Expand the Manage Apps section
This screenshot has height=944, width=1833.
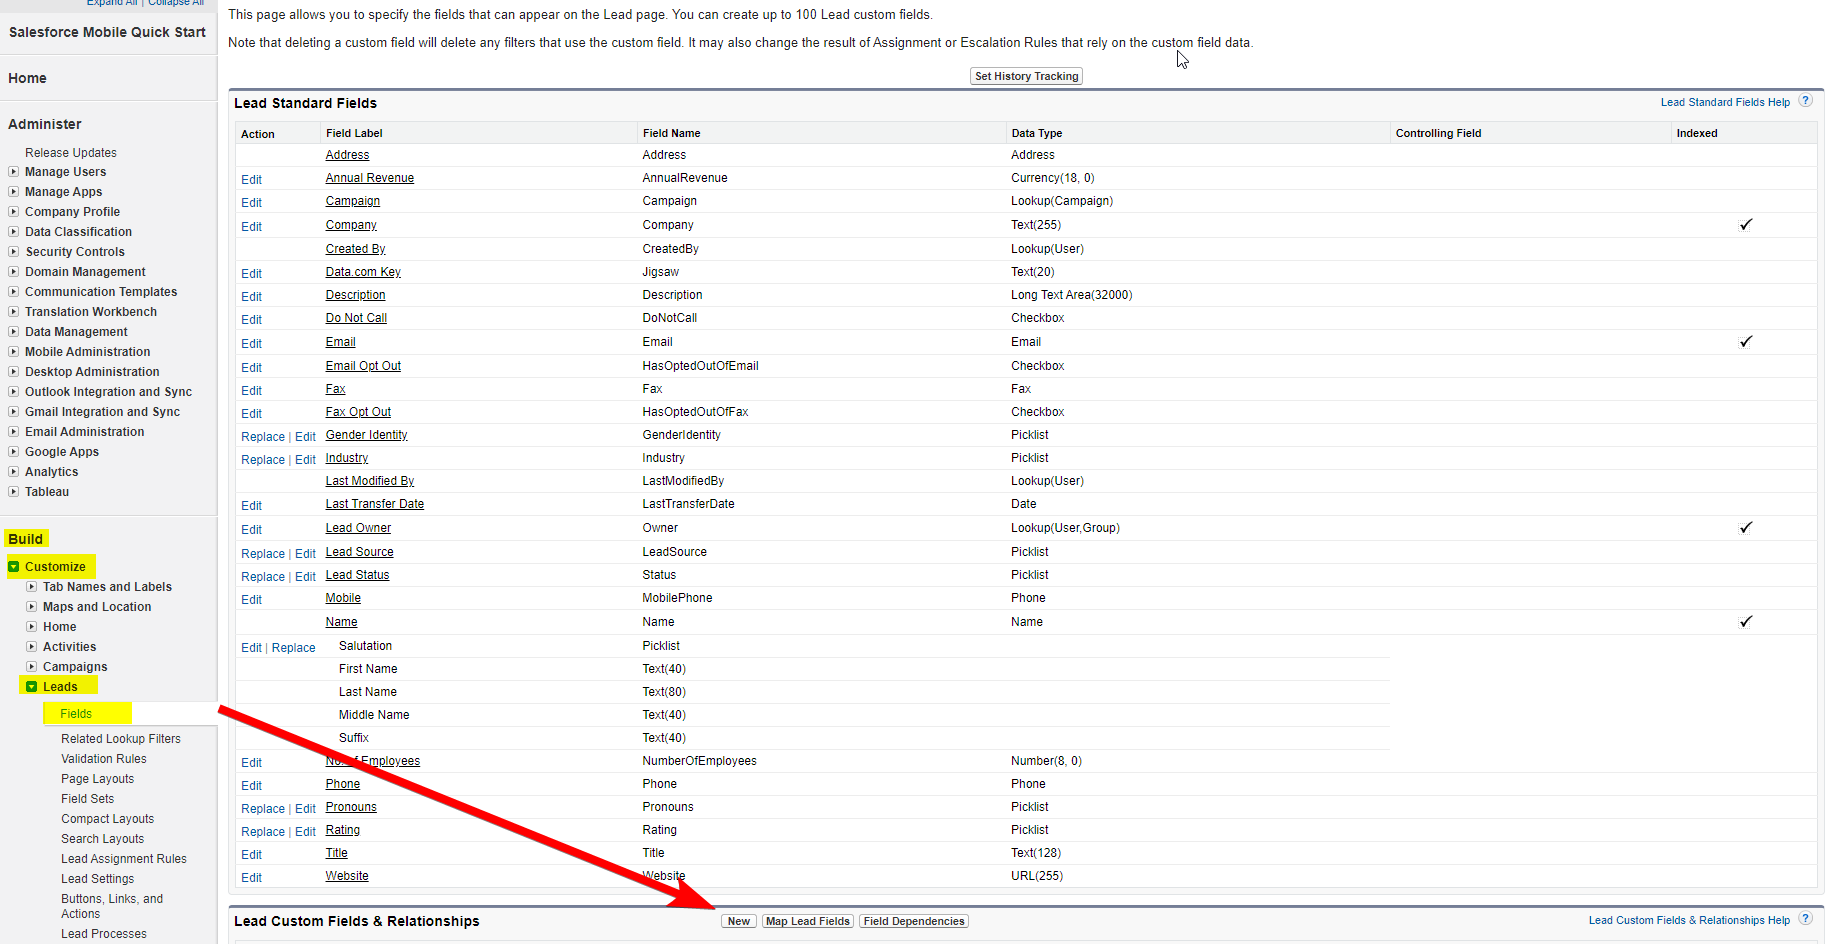(14, 192)
